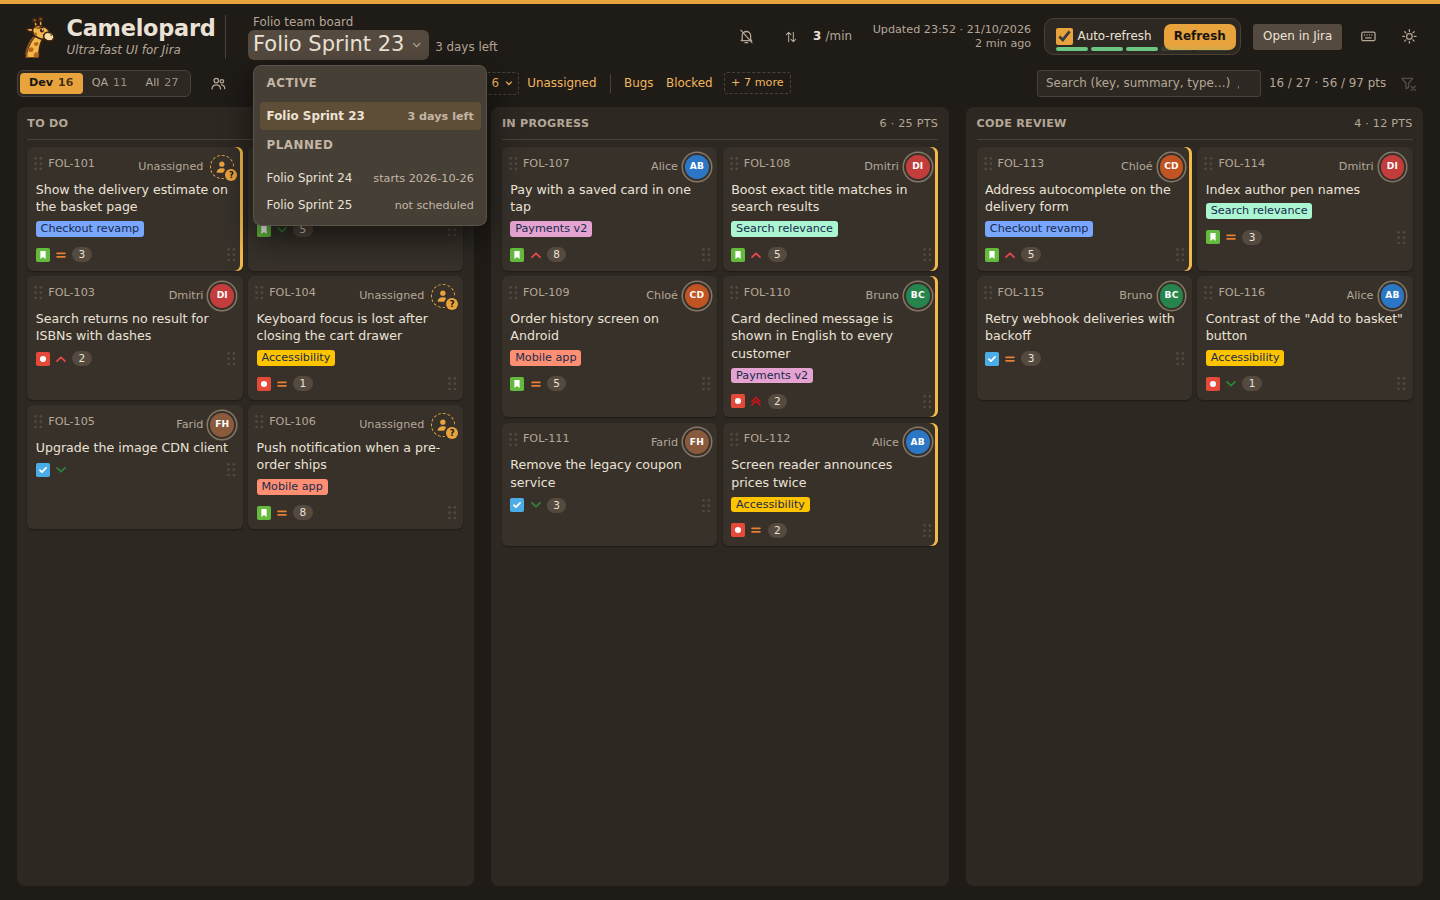Switch theme with the sun icon
The width and height of the screenshot is (1440, 900).
[1409, 37]
